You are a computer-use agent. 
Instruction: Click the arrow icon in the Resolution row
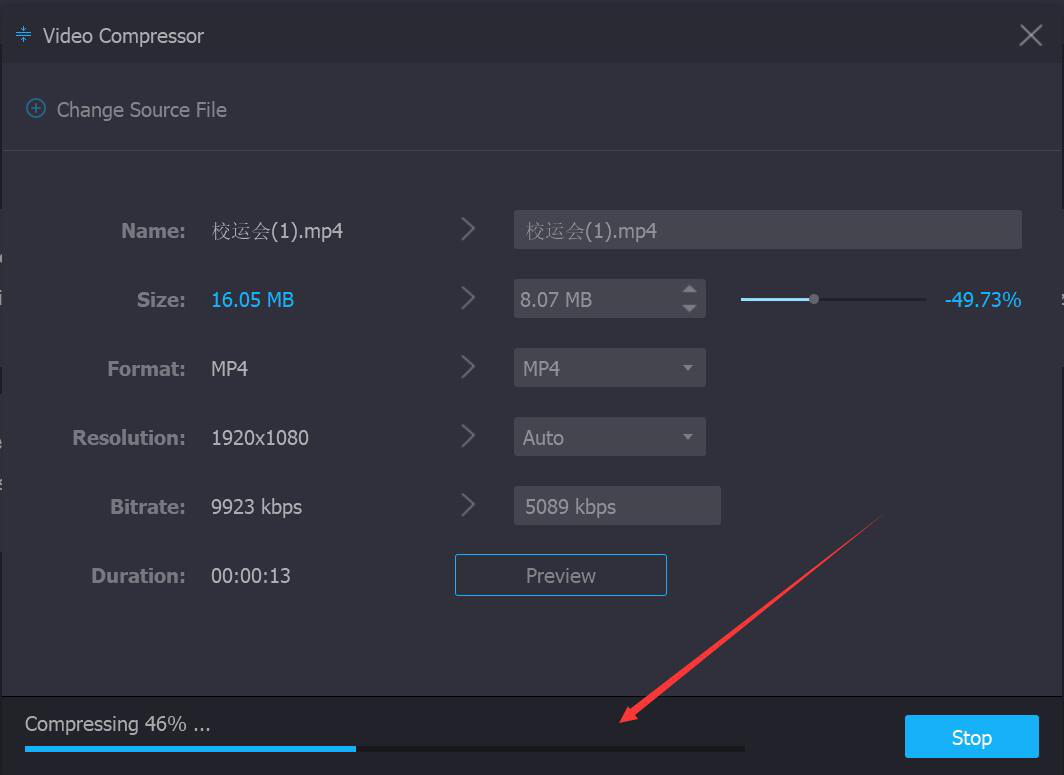click(x=467, y=437)
